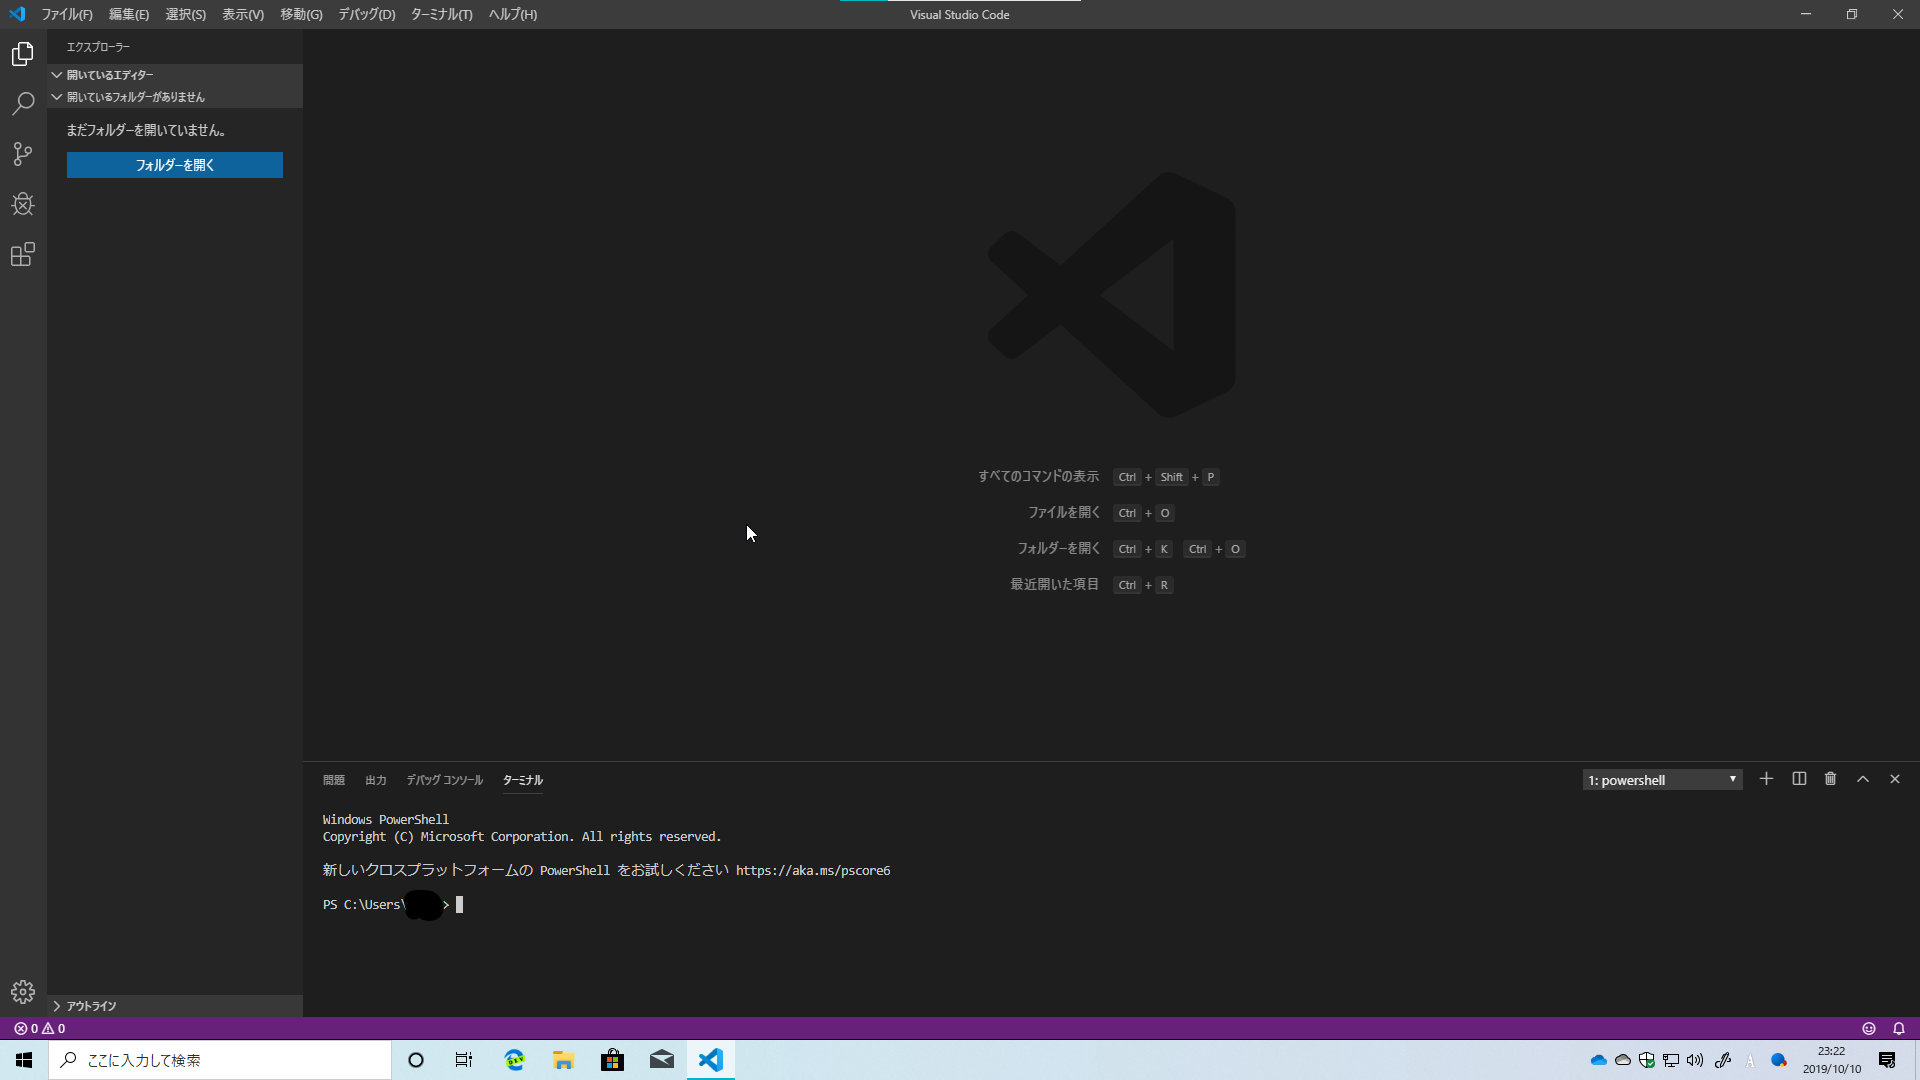The height and width of the screenshot is (1080, 1920).
Task: Open the Explorer view in activity bar
Action: (23, 54)
